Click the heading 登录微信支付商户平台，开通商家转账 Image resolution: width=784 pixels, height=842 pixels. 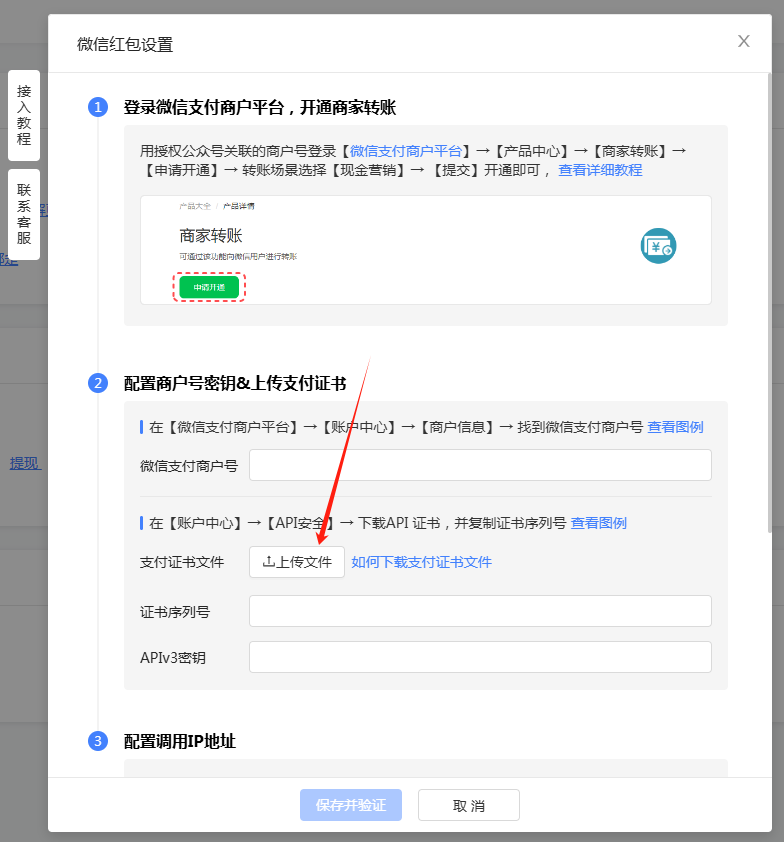[x=260, y=107]
